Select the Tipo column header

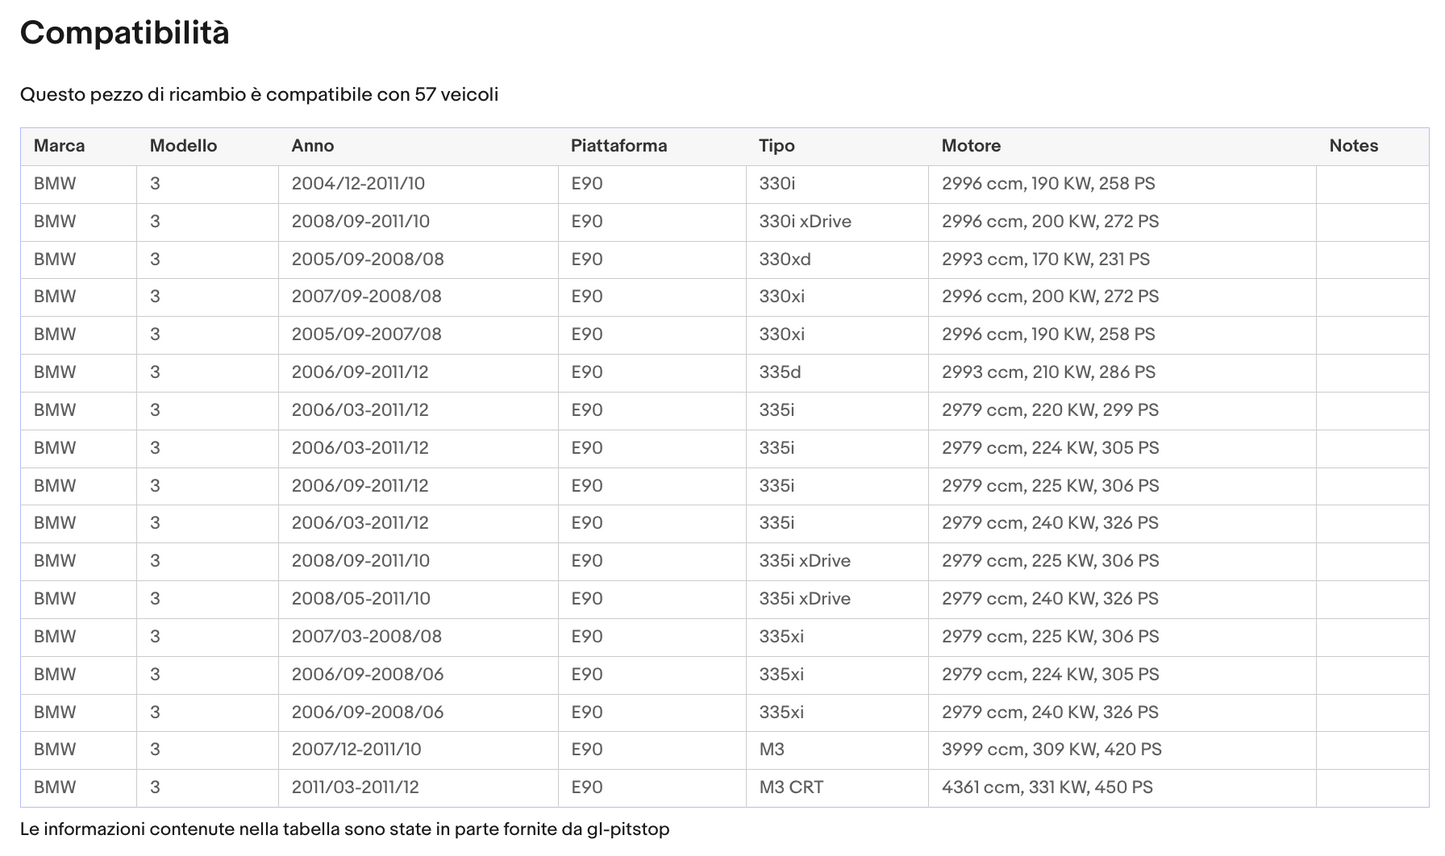(776, 146)
